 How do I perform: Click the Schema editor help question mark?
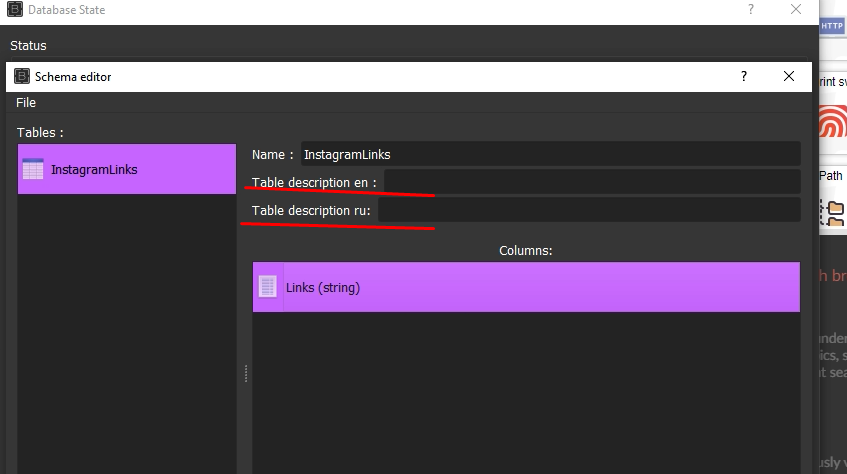pyautogui.click(x=743, y=76)
